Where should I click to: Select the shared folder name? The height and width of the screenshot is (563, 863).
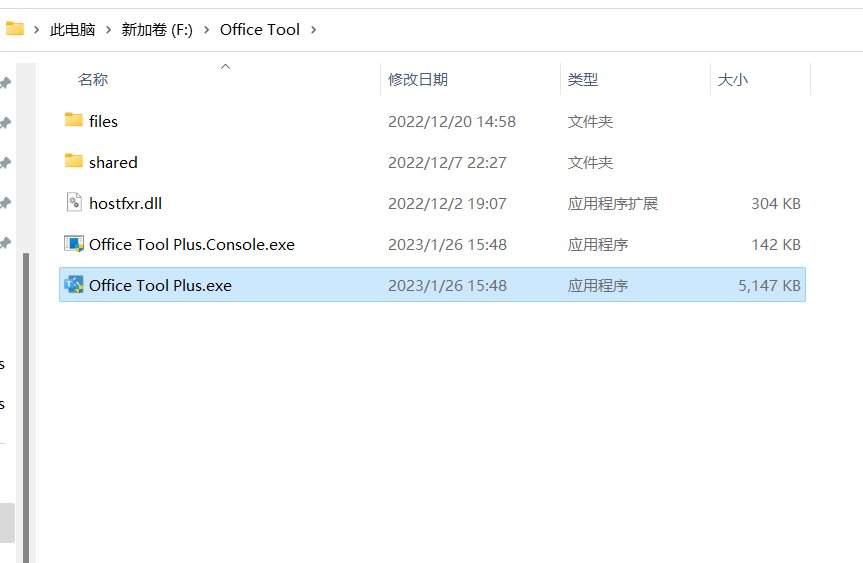113,162
